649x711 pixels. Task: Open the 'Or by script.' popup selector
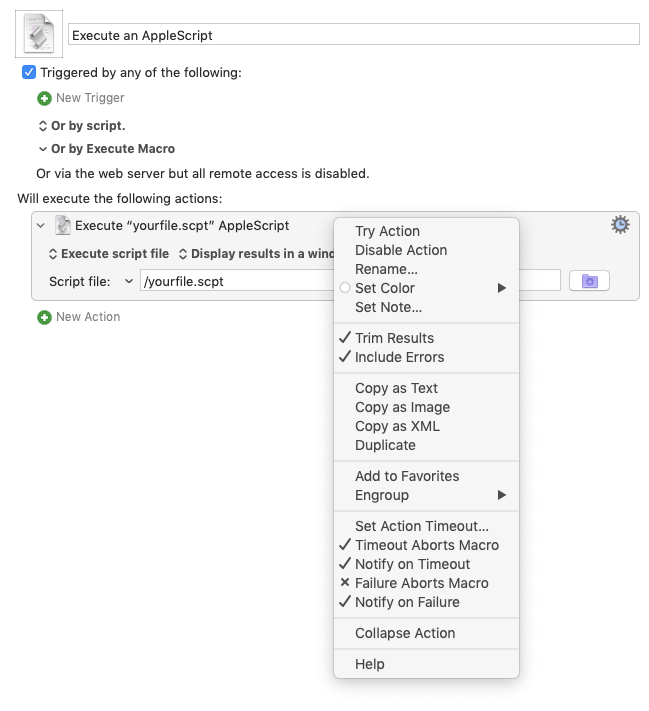82,126
